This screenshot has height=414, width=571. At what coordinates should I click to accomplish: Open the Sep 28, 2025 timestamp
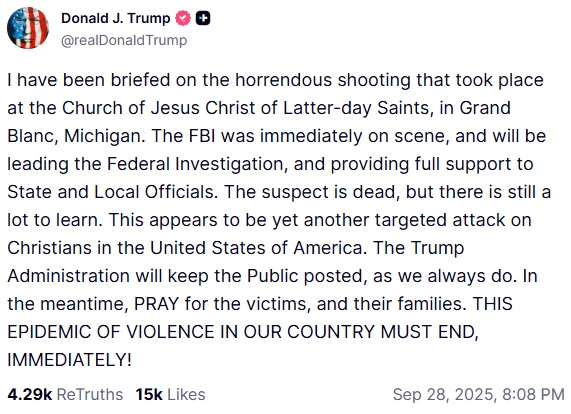tap(443, 395)
